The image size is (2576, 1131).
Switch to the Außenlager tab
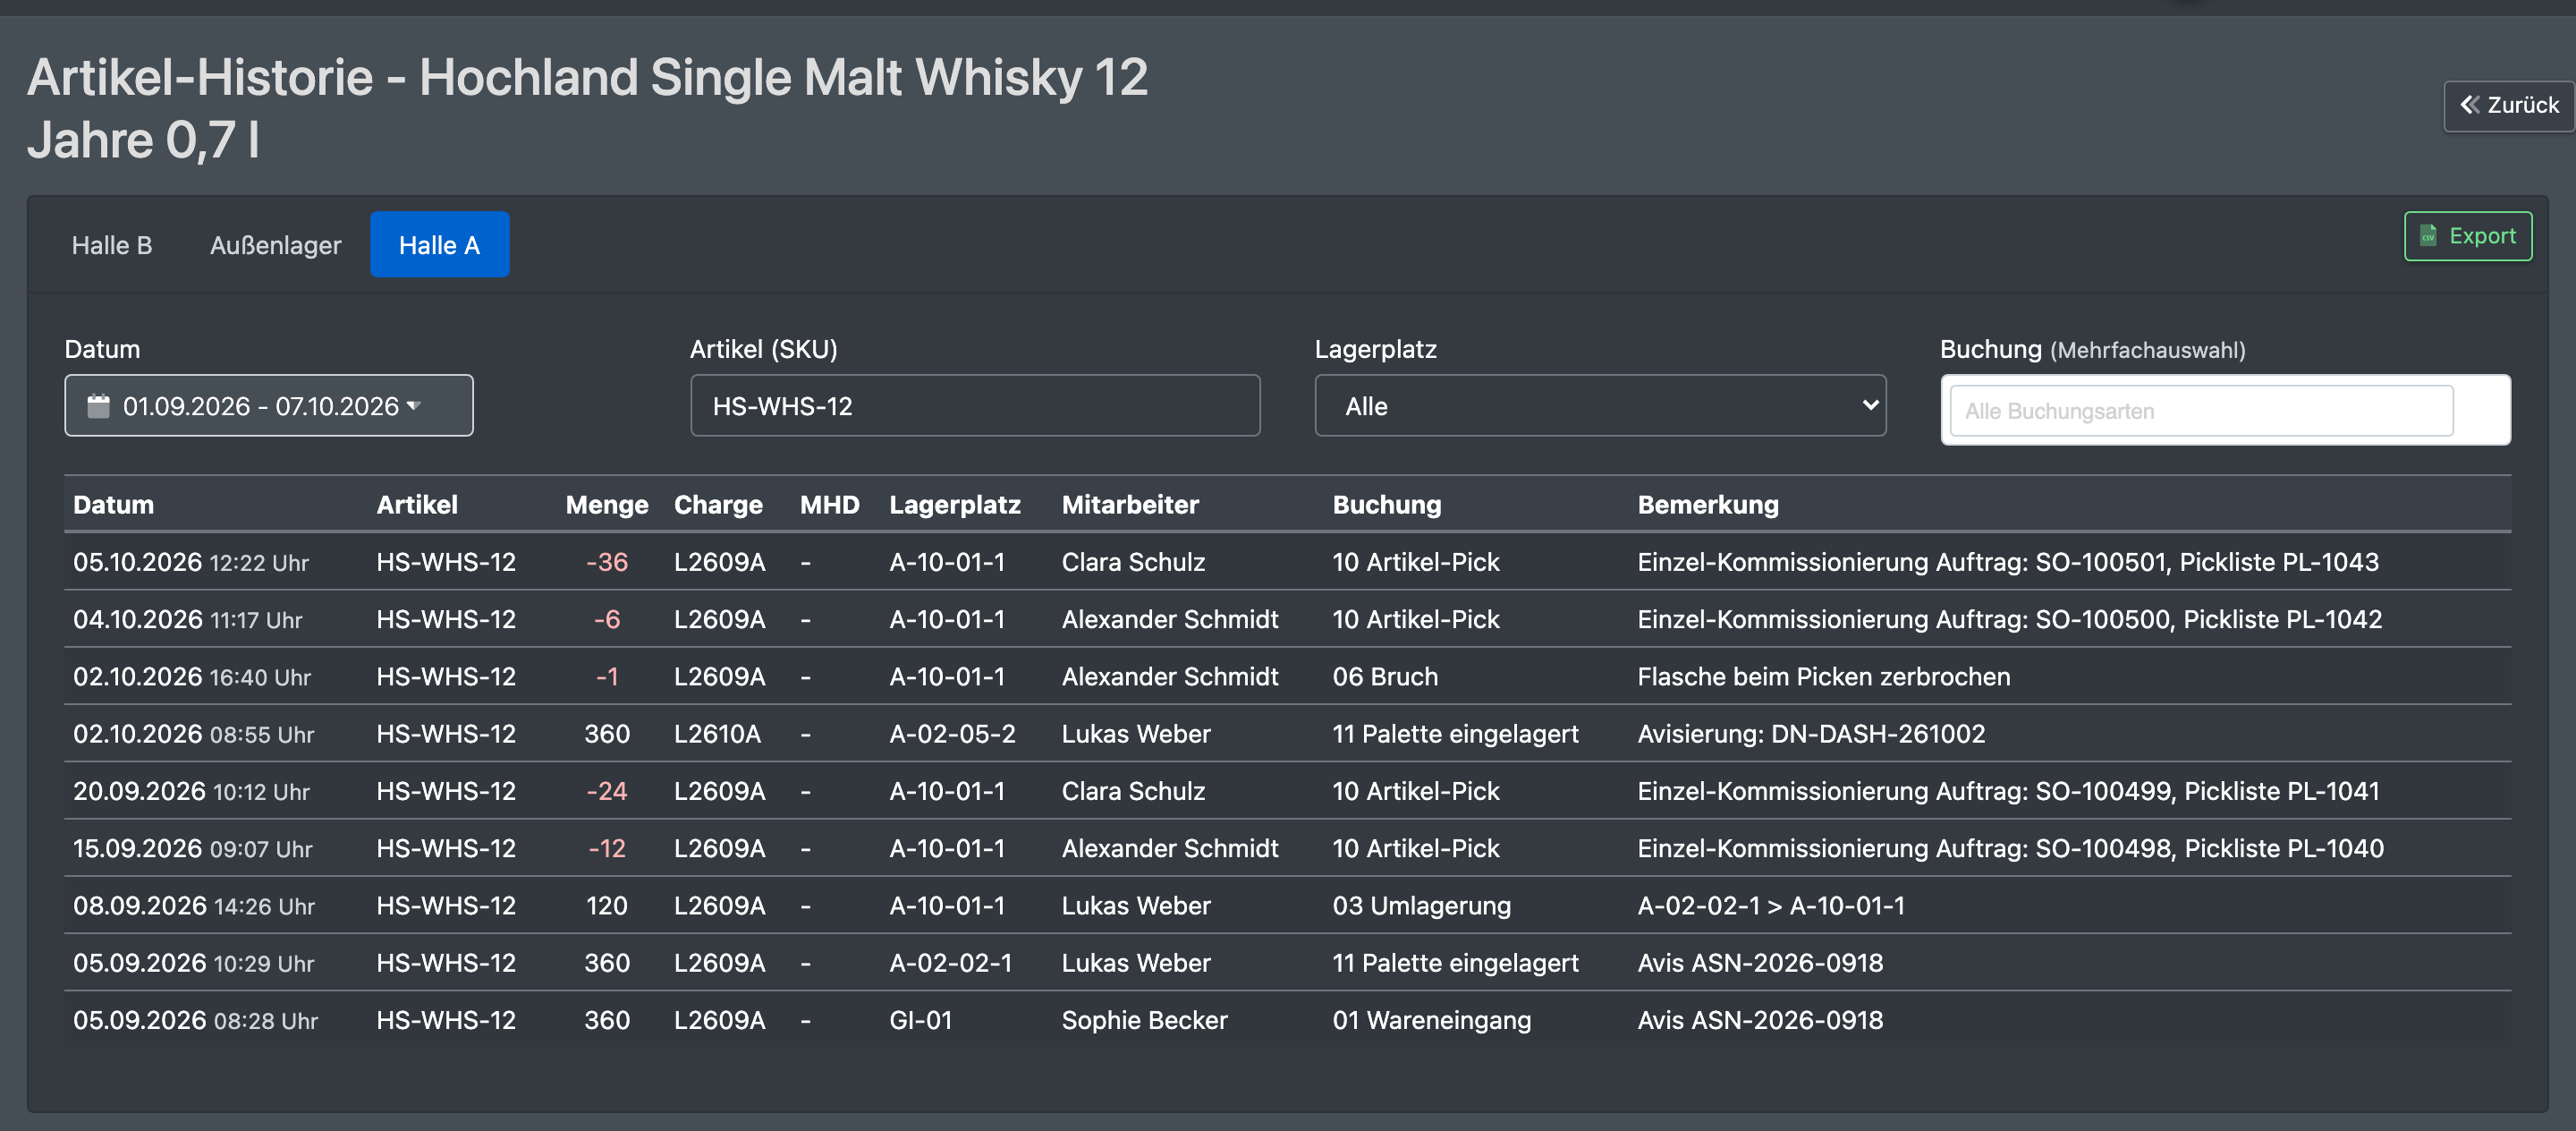coord(275,245)
